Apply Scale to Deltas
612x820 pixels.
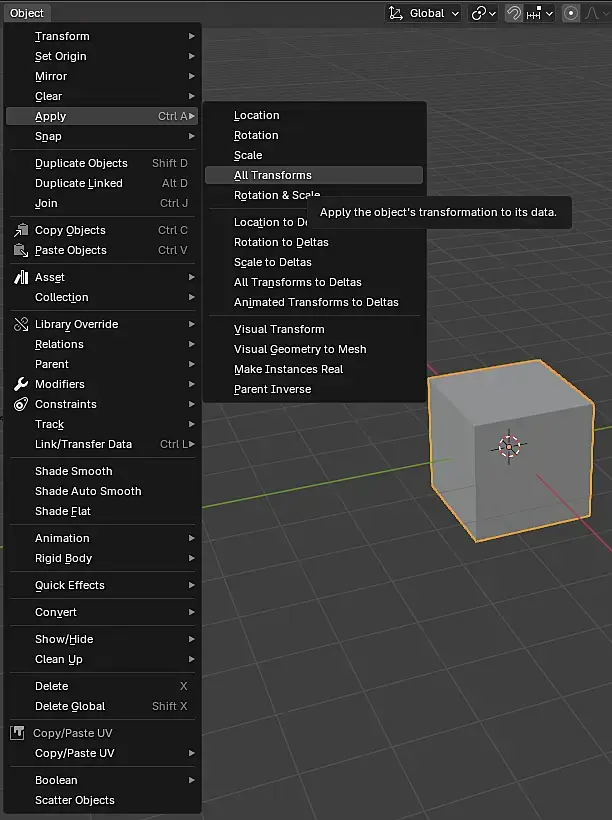click(x=314, y=262)
